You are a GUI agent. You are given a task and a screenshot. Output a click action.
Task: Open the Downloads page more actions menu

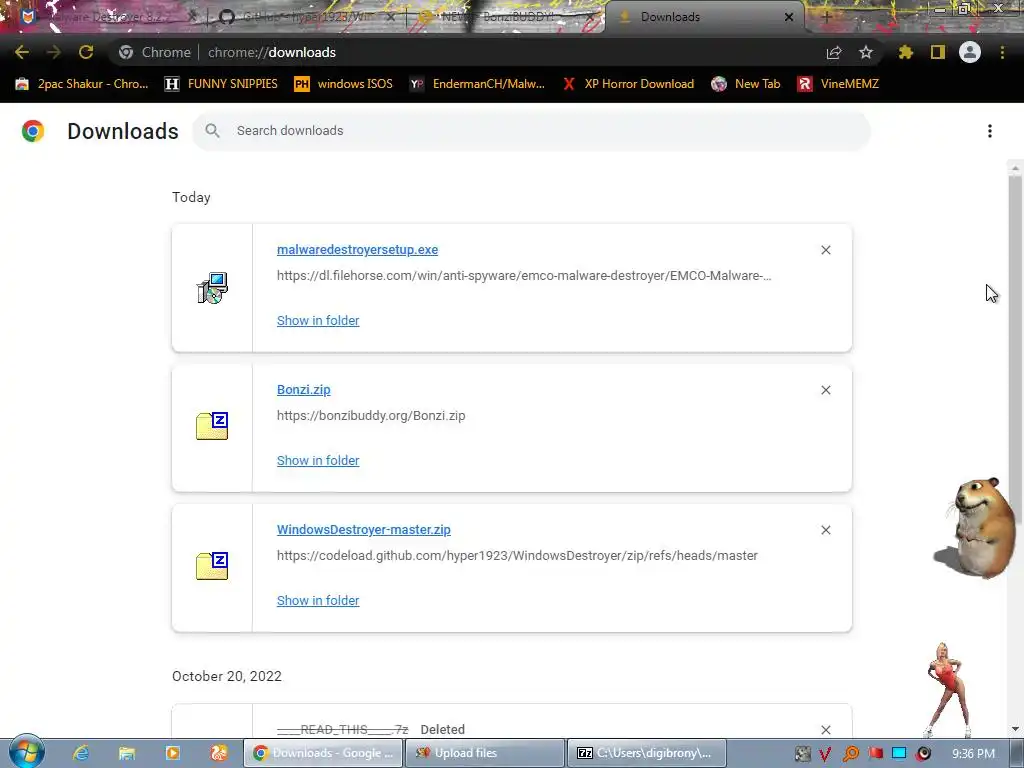click(x=990, y=131)
